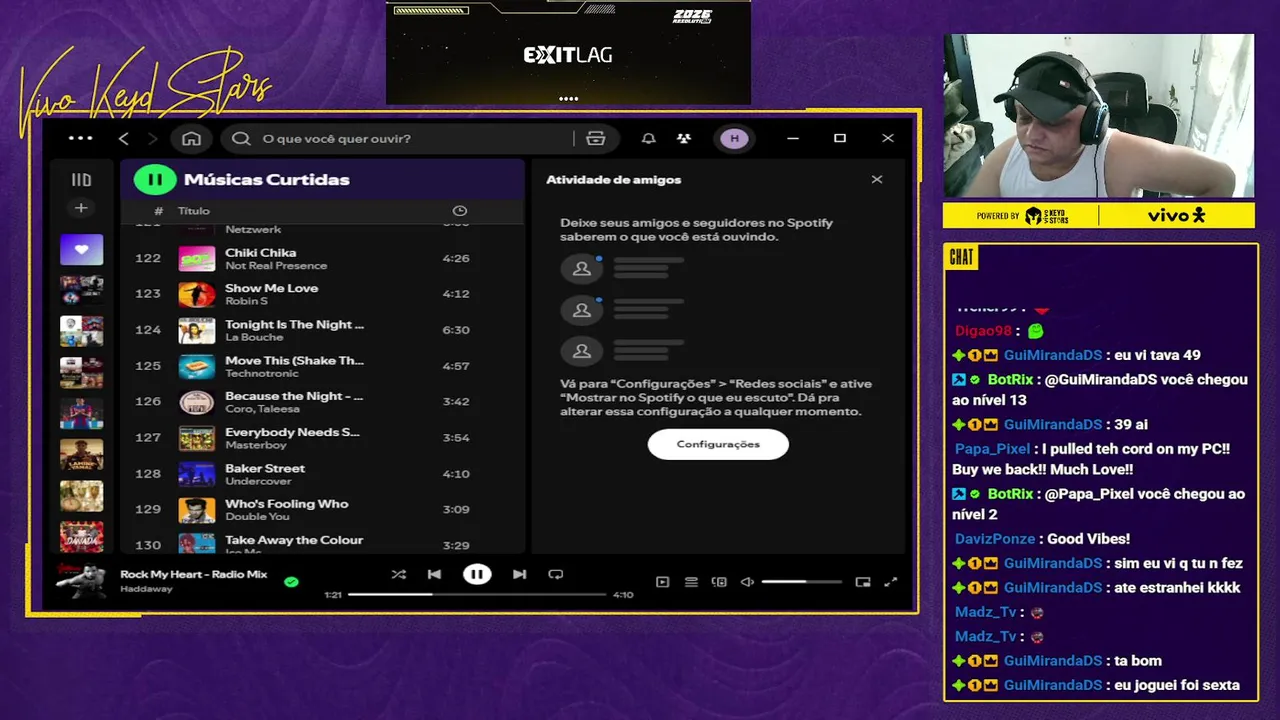Open notifications bell (What's new)
The height and width of the screenshot is (720, 1280).
[x=648, y=139]
